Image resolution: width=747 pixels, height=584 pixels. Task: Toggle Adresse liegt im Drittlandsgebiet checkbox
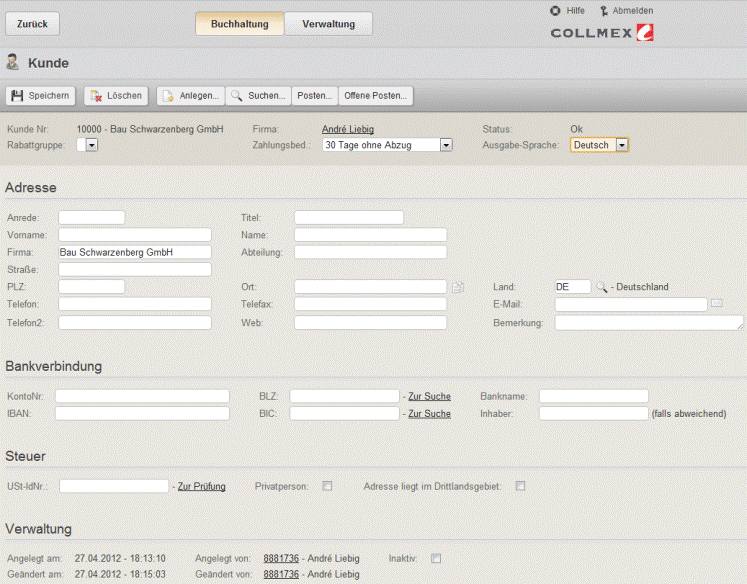pyautogui.click(x=520, y=486)
